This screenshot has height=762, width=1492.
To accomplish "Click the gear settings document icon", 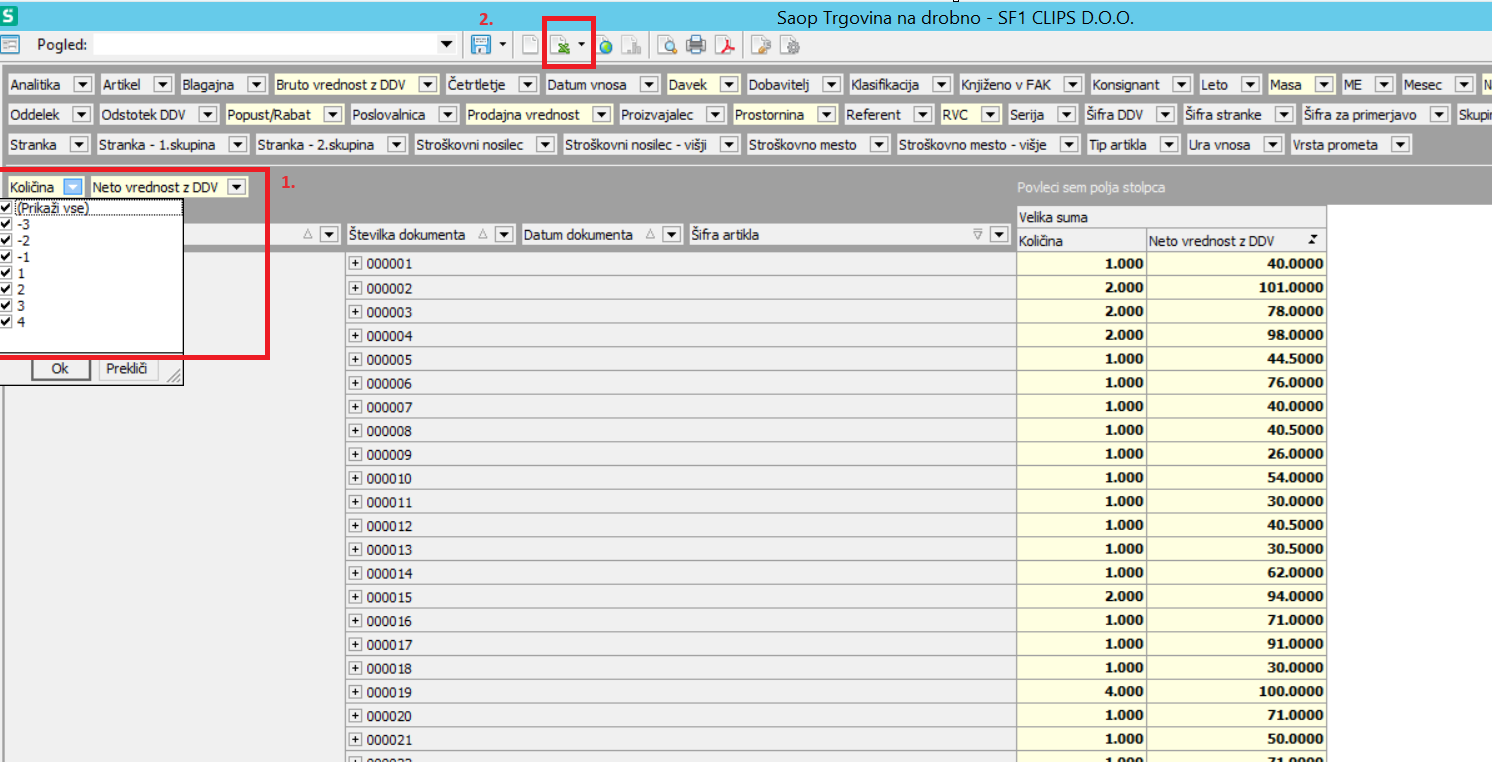I will tap(789, 45).
